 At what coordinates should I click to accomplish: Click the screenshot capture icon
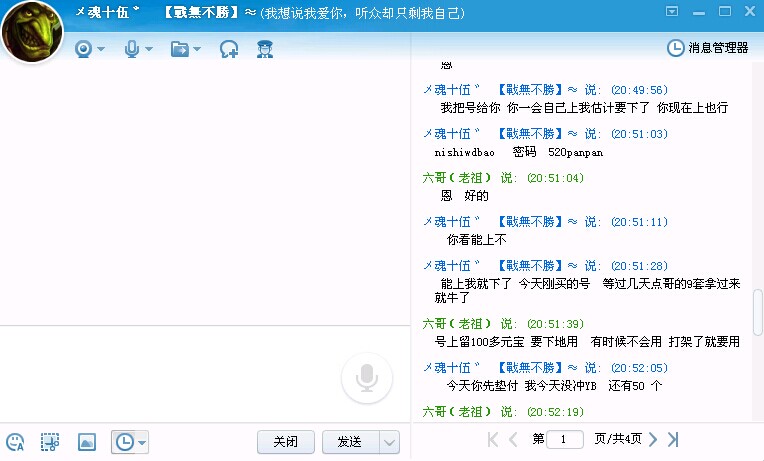click(x=49, y=441)
